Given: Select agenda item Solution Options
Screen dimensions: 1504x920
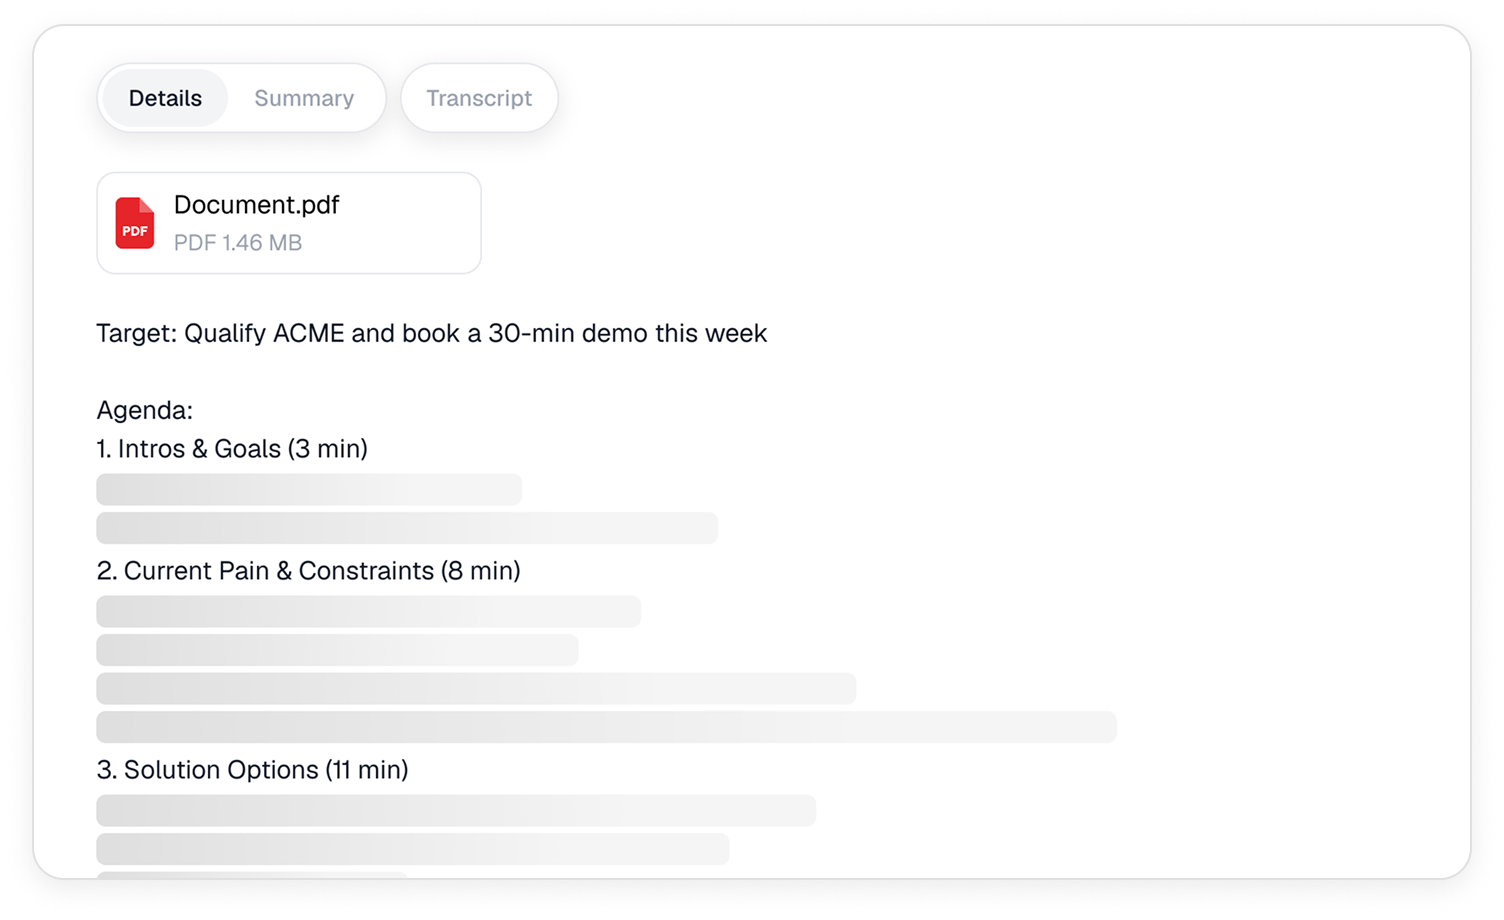Looking at the screenshot, I should point(253,770).
